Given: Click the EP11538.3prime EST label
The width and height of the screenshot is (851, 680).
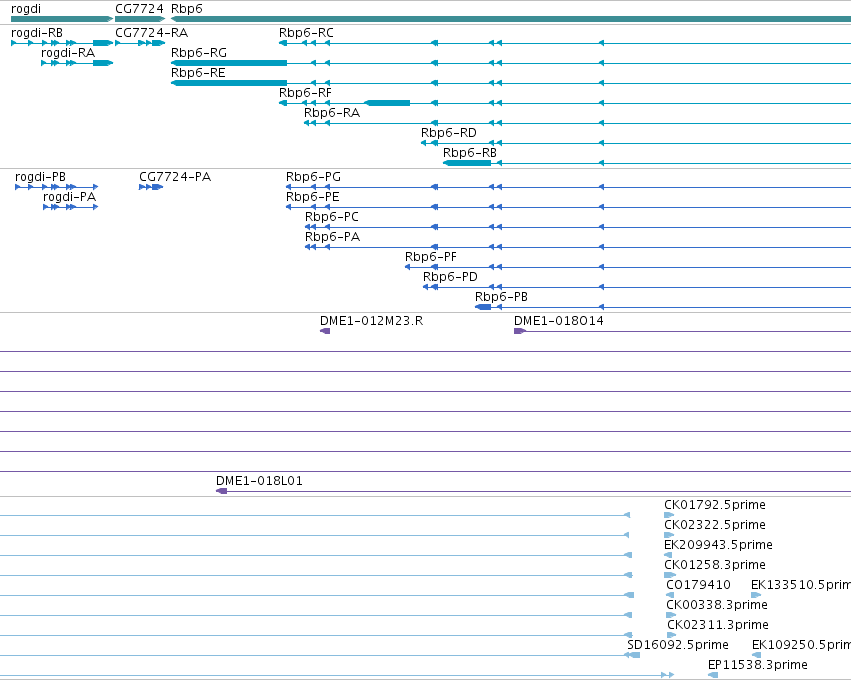Looking at the screenshot, I should (758, 665).
